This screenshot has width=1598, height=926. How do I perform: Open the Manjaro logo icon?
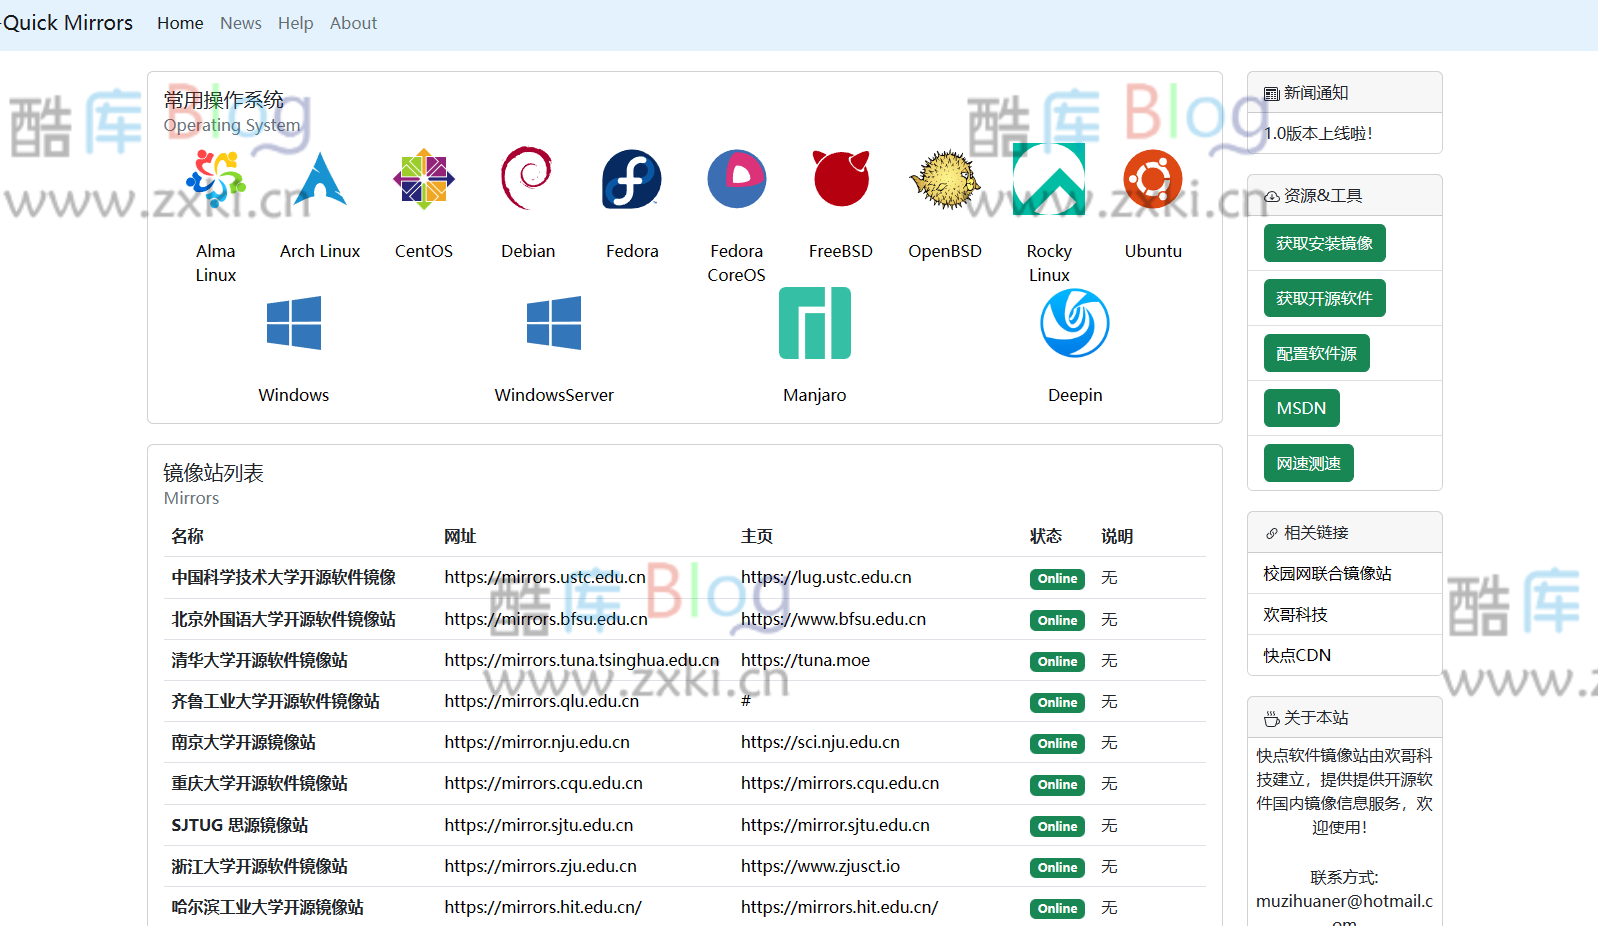[815, 323]
